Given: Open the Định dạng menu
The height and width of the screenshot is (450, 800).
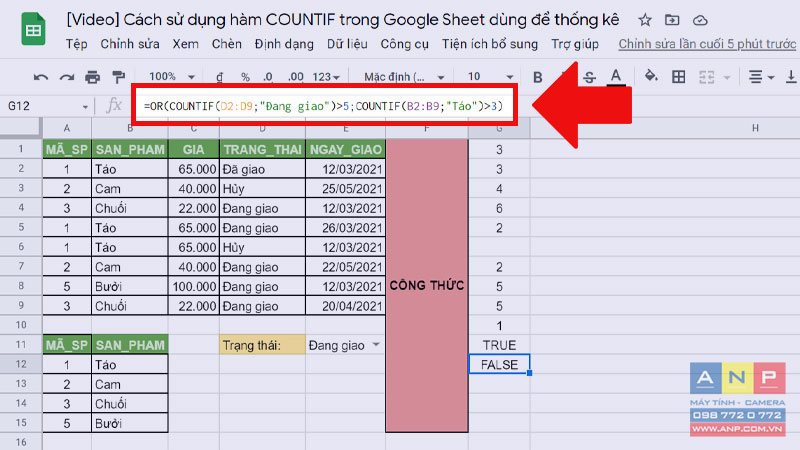Looking at the screenshot, I should click(x=284, y=44).
